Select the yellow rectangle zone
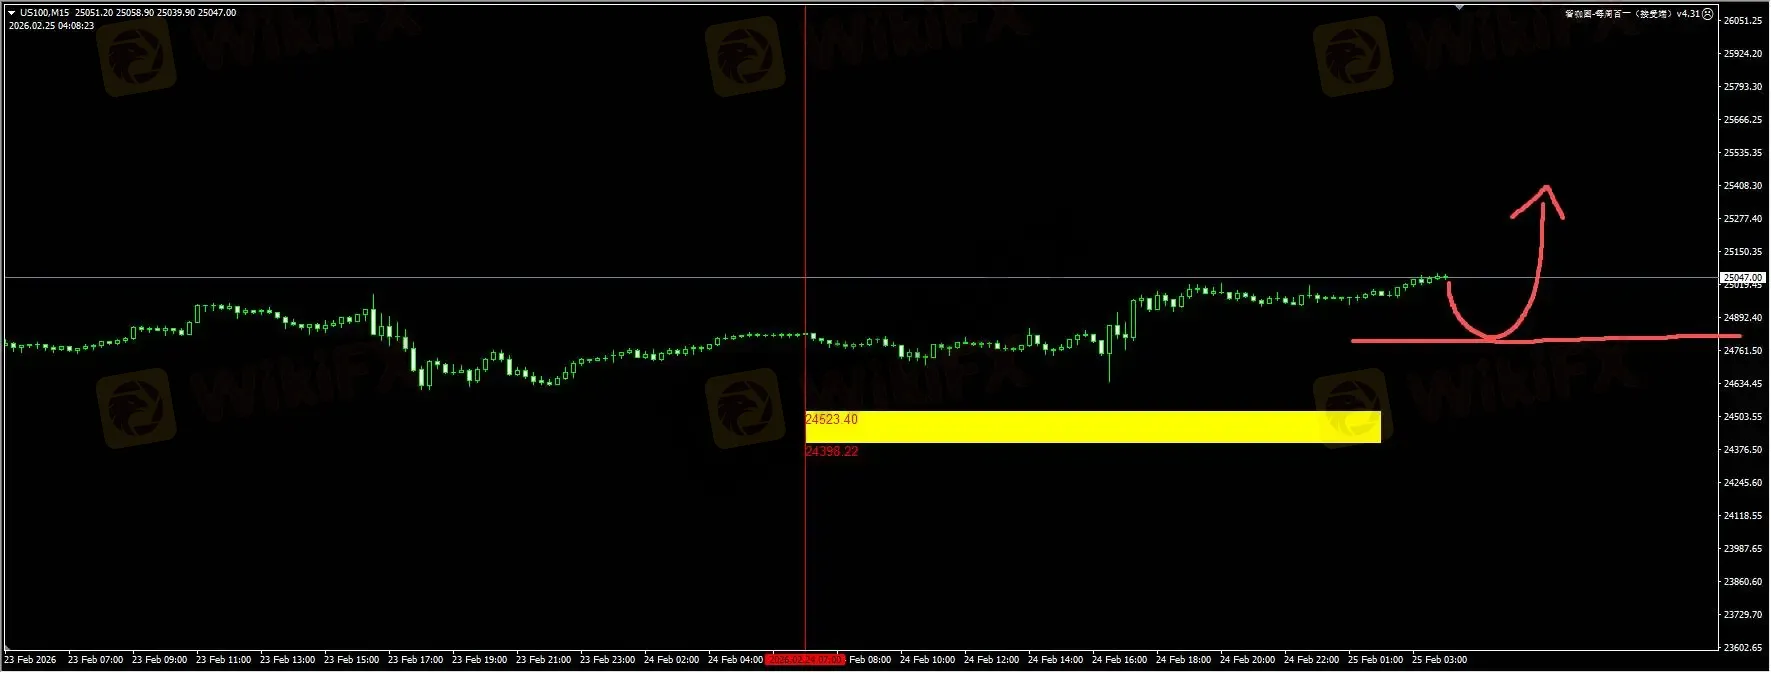 1092,427
